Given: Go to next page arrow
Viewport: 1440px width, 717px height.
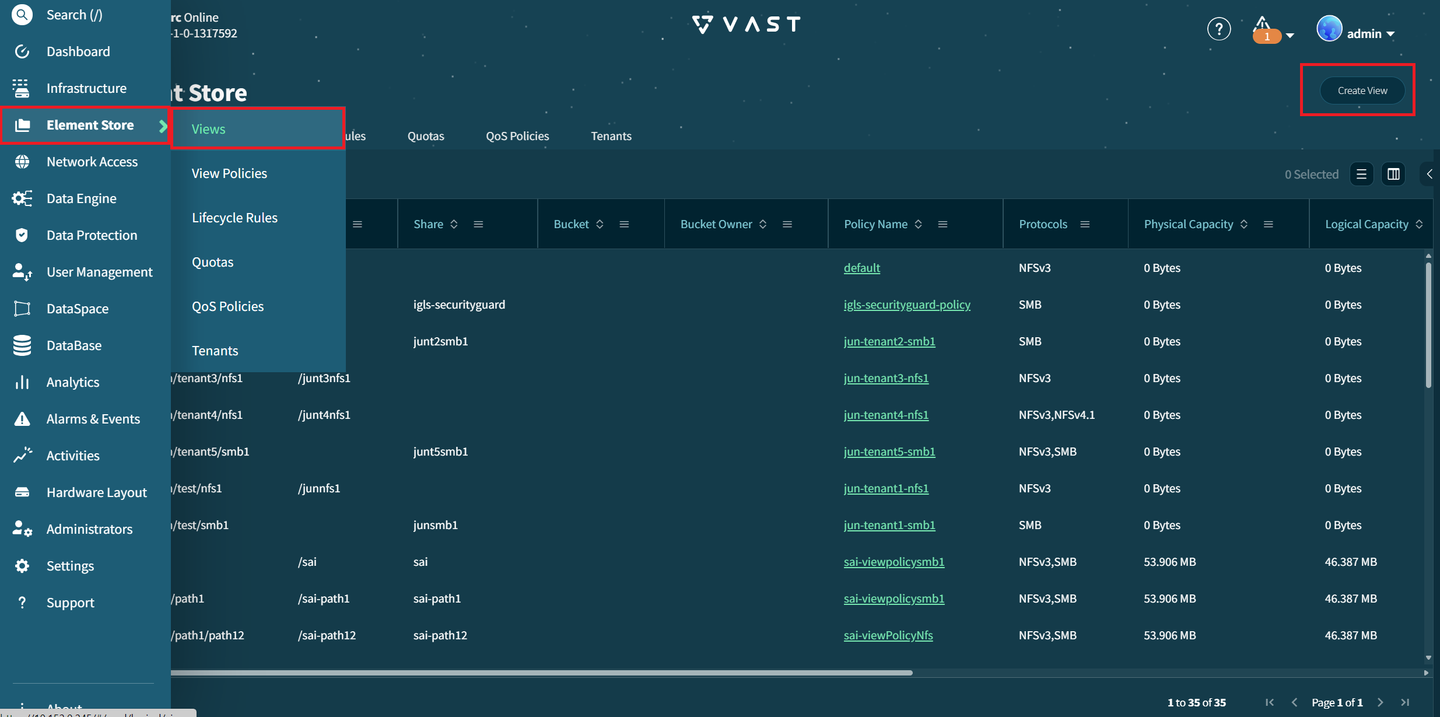Looking at the screenshot, I should point(1380,703).
